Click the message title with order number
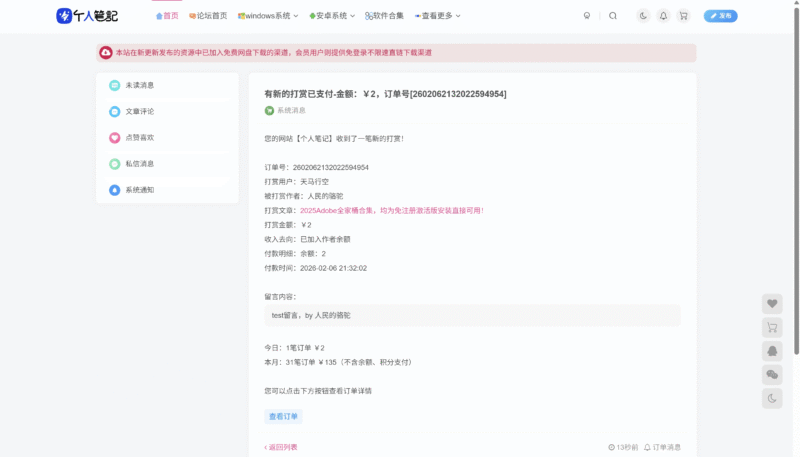Screen dimensions: 800x457 385,94
